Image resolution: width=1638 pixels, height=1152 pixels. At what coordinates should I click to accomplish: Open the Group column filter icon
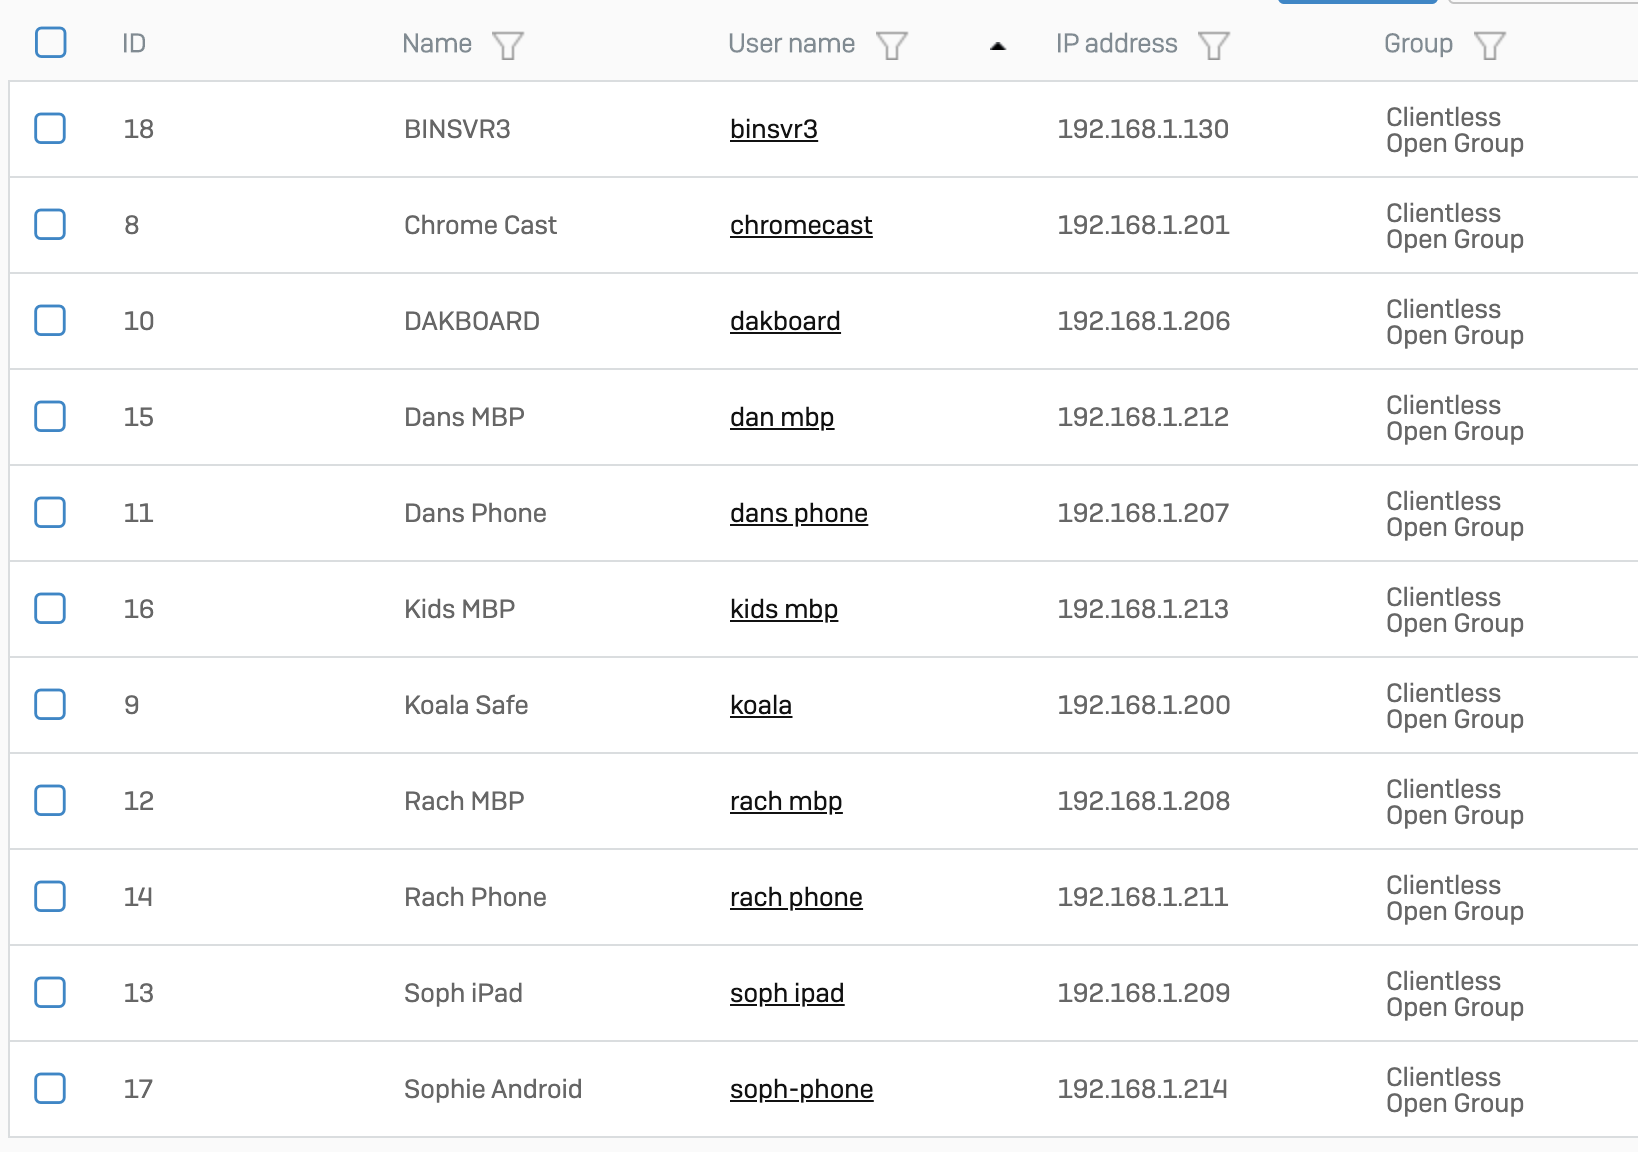pyautogui.click(x=1489, y=45)
